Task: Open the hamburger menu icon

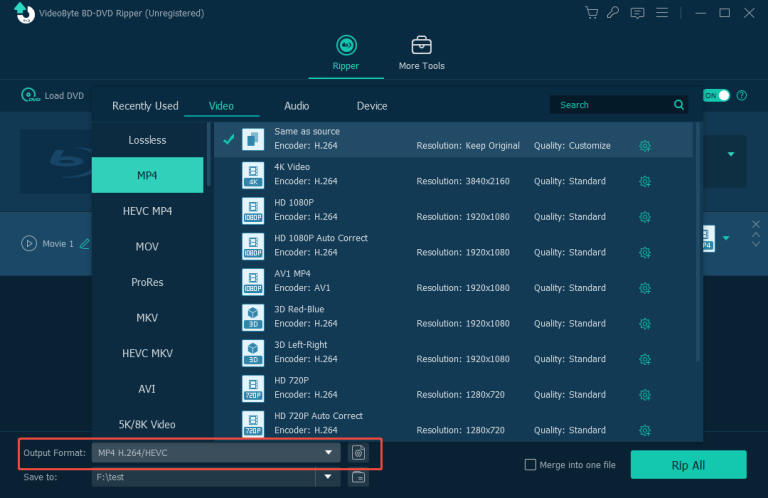Action: [662, 13]
